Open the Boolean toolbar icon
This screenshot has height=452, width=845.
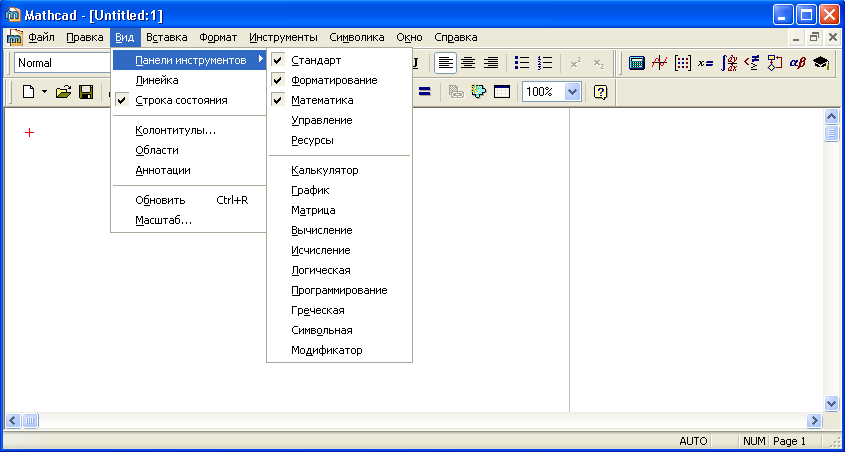[751, 63]
